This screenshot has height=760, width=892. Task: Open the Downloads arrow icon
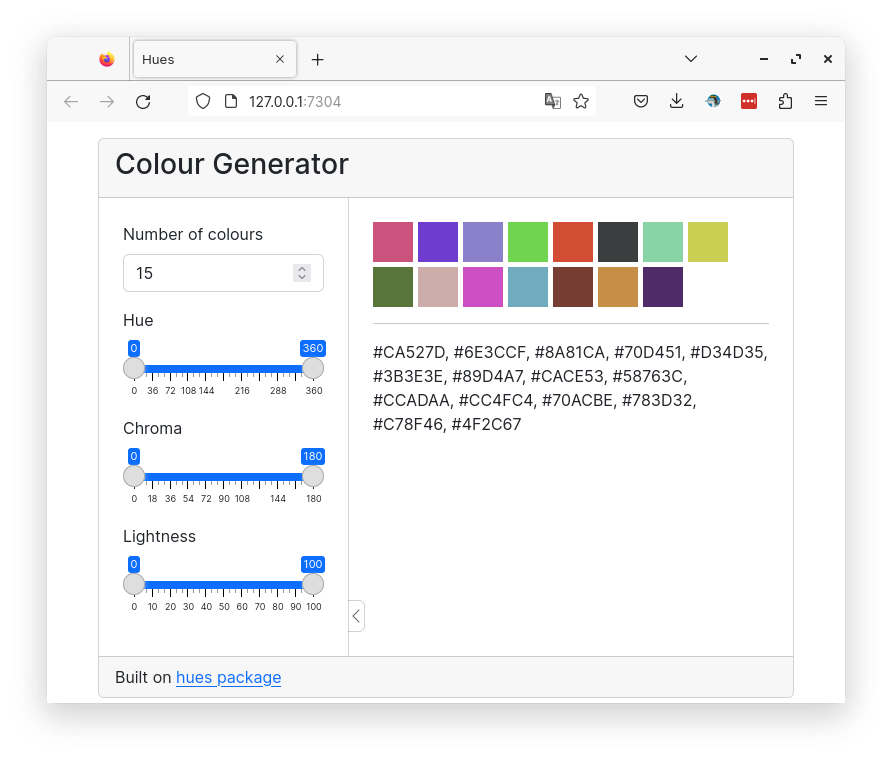[x=676, y=101]
